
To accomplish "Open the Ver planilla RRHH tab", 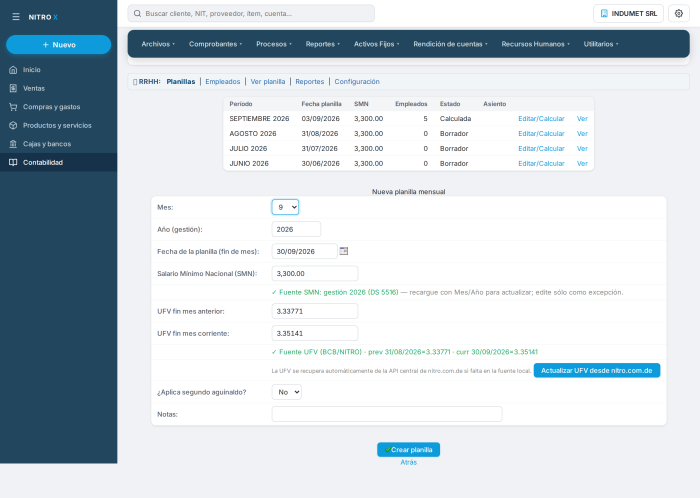I will [x=268, y=82].
